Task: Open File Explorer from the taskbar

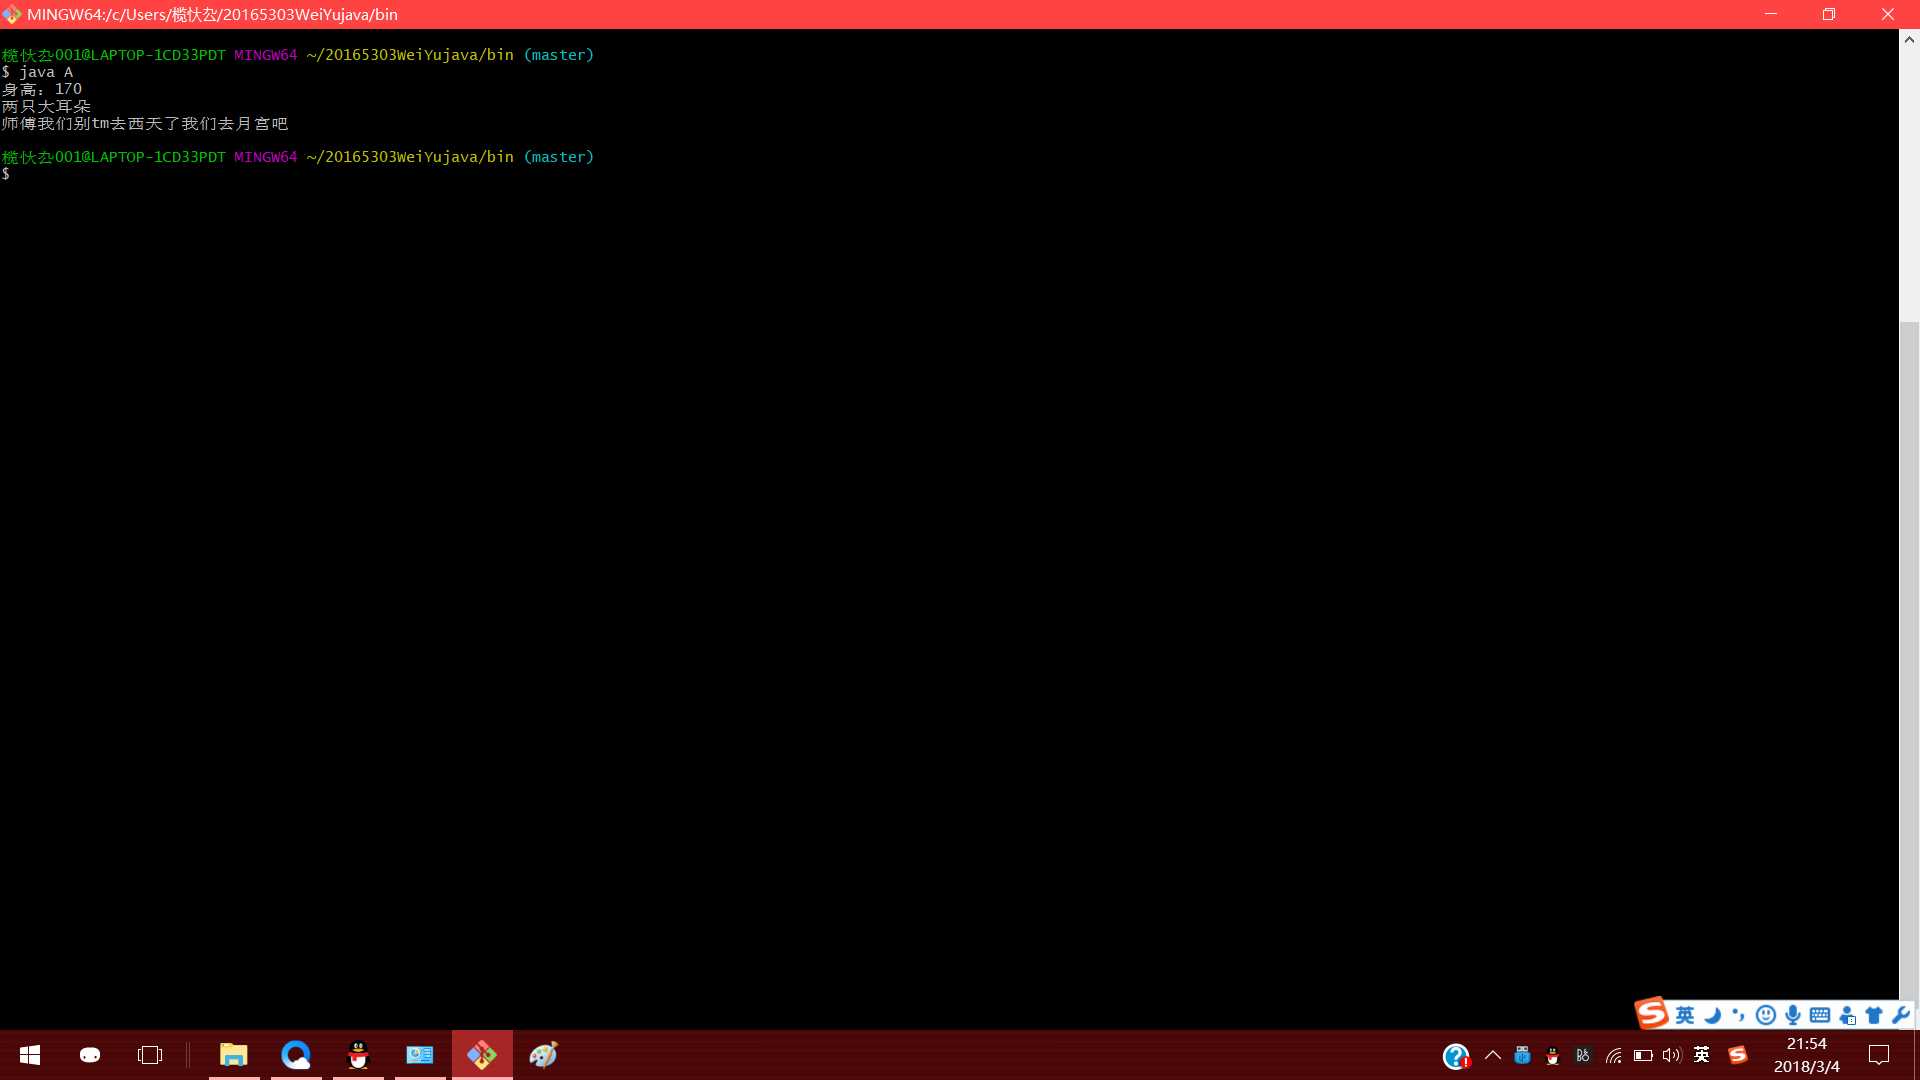Action: point(234,1055)
